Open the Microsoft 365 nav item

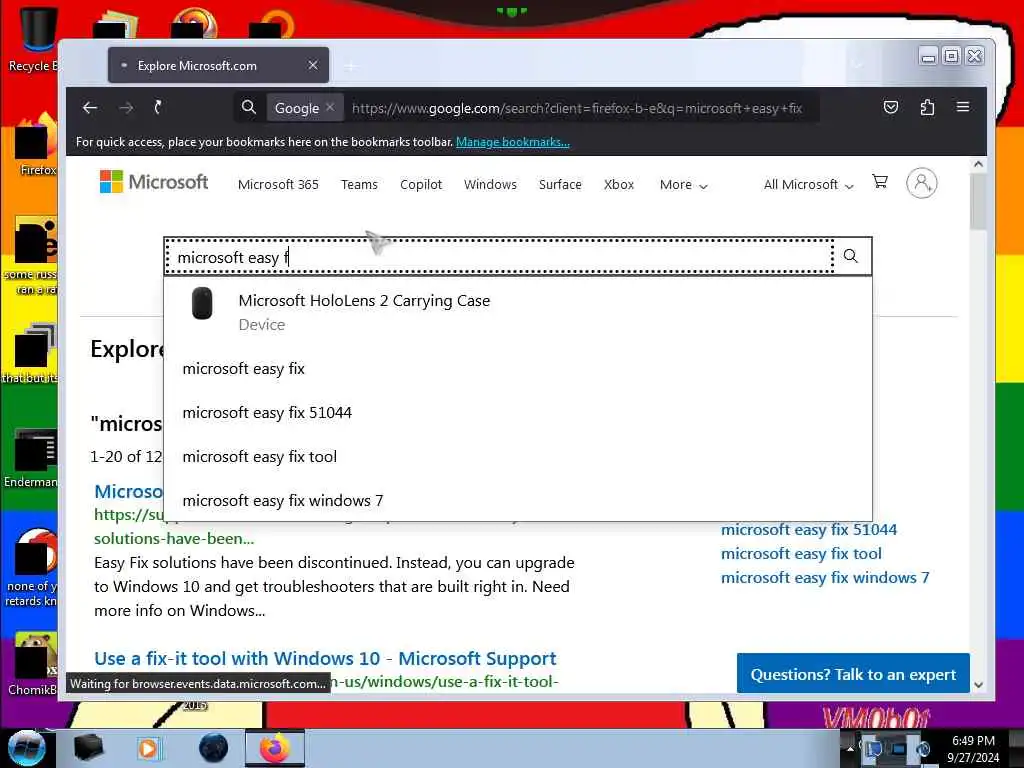[x=278, y=185]
